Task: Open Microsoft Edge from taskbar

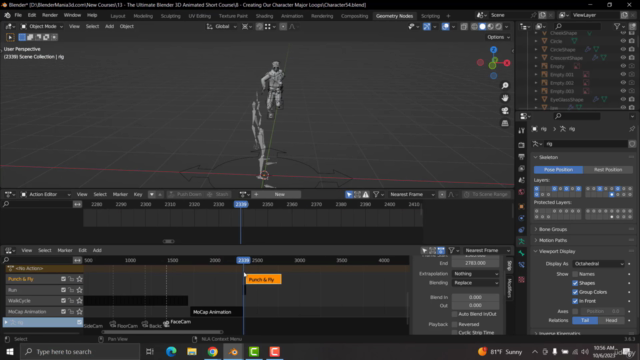Action: 171,351
